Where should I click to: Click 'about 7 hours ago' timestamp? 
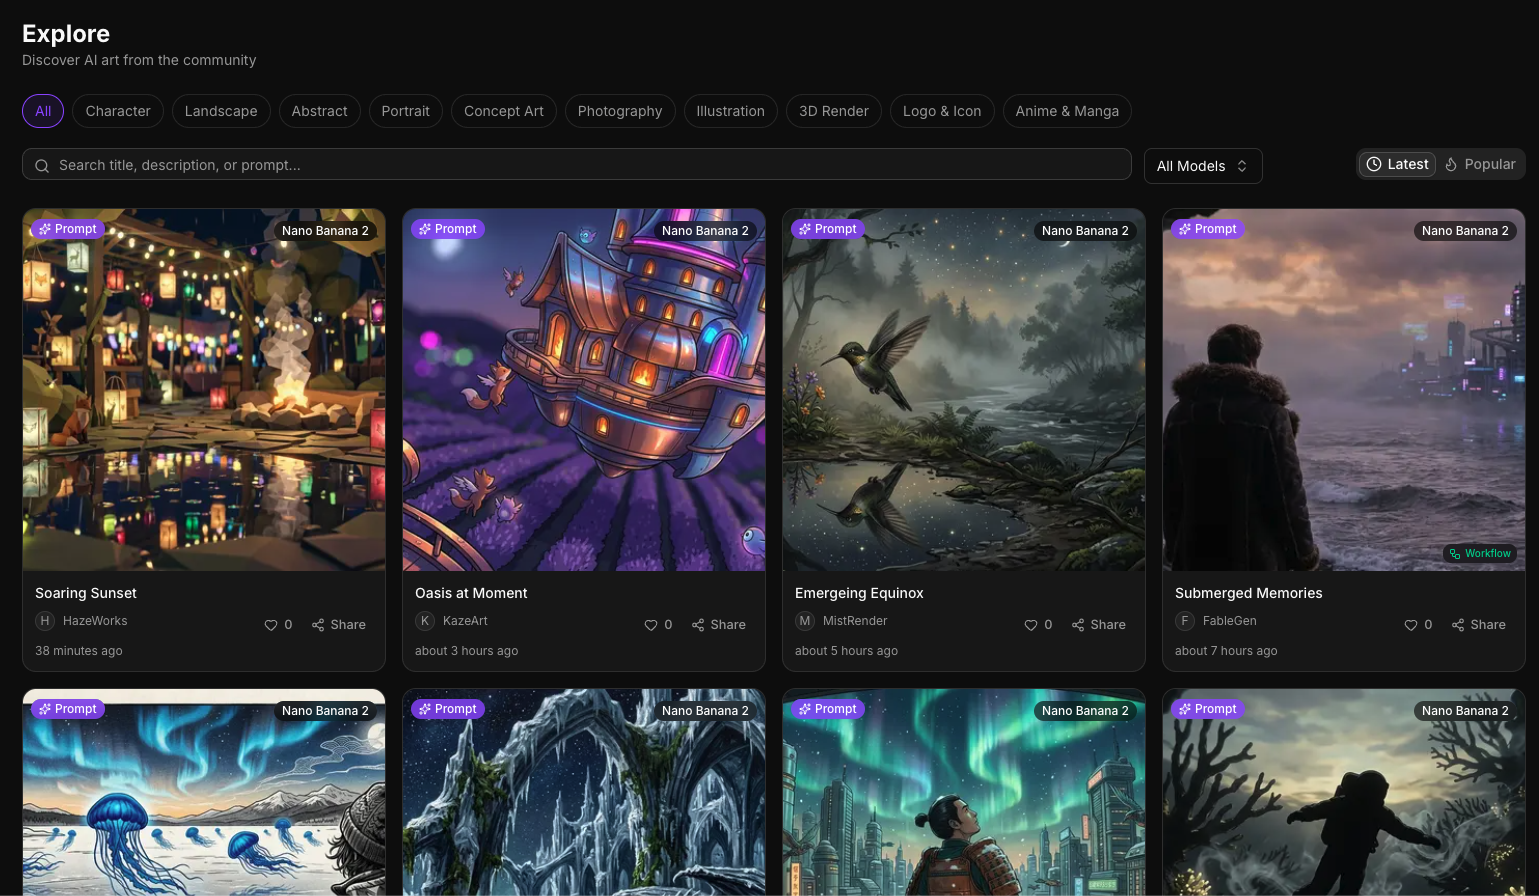coord(1226,651)
